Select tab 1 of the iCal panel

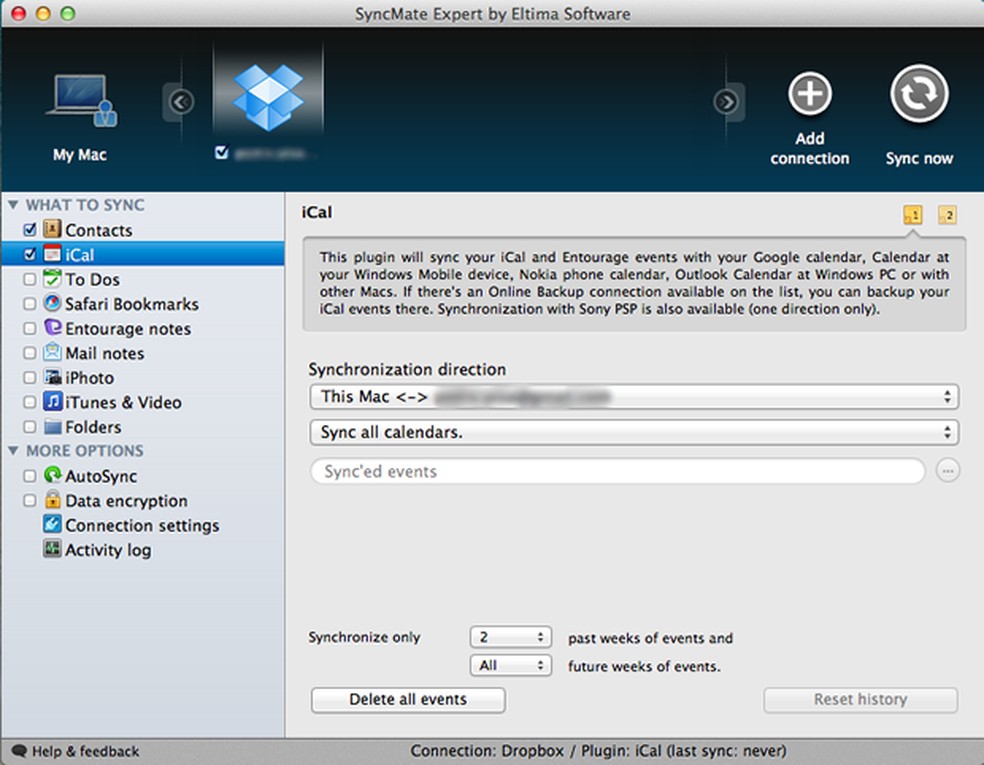pos(913,215)
